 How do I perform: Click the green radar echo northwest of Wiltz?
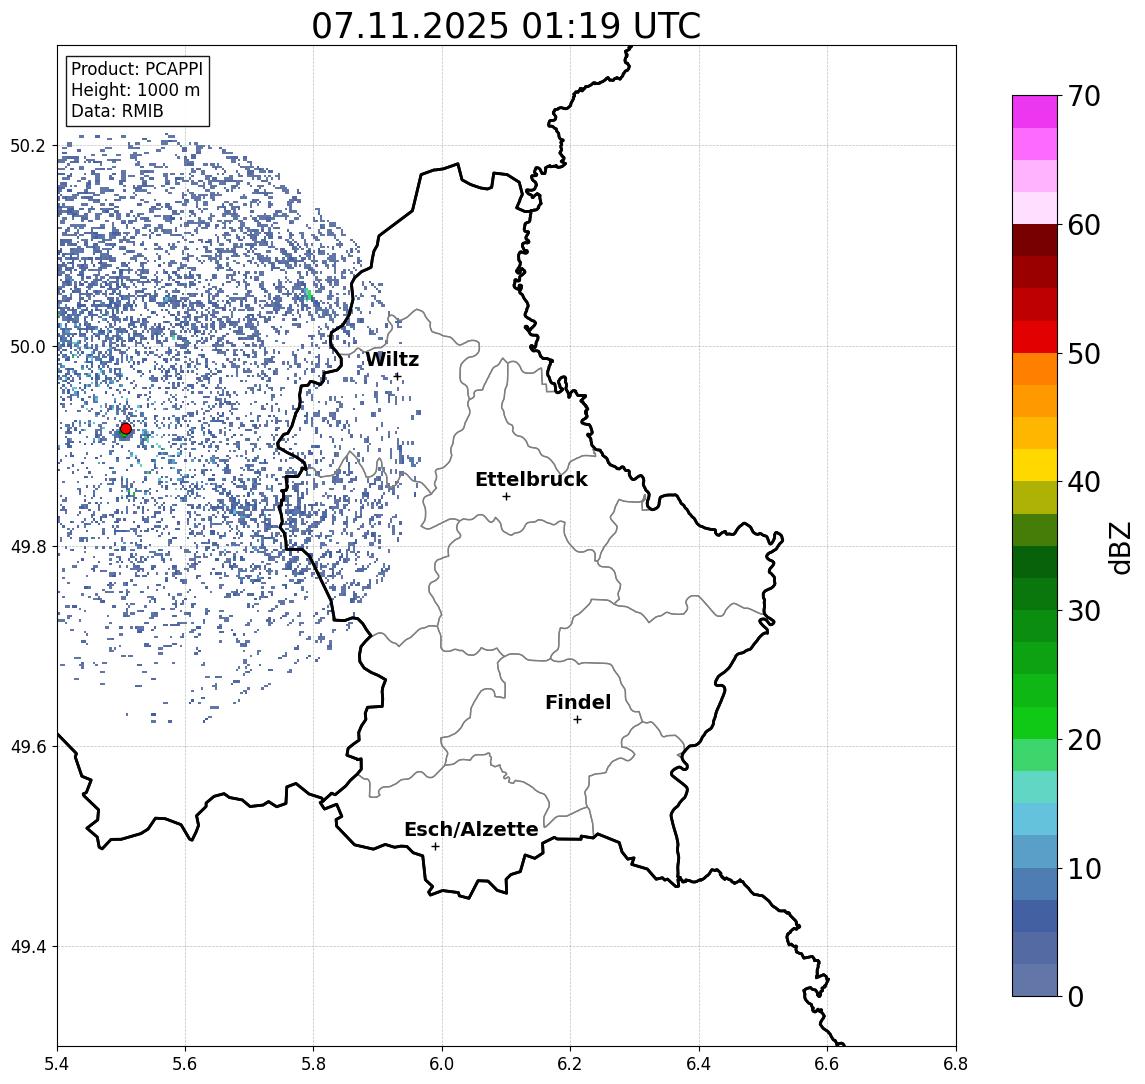308,294
